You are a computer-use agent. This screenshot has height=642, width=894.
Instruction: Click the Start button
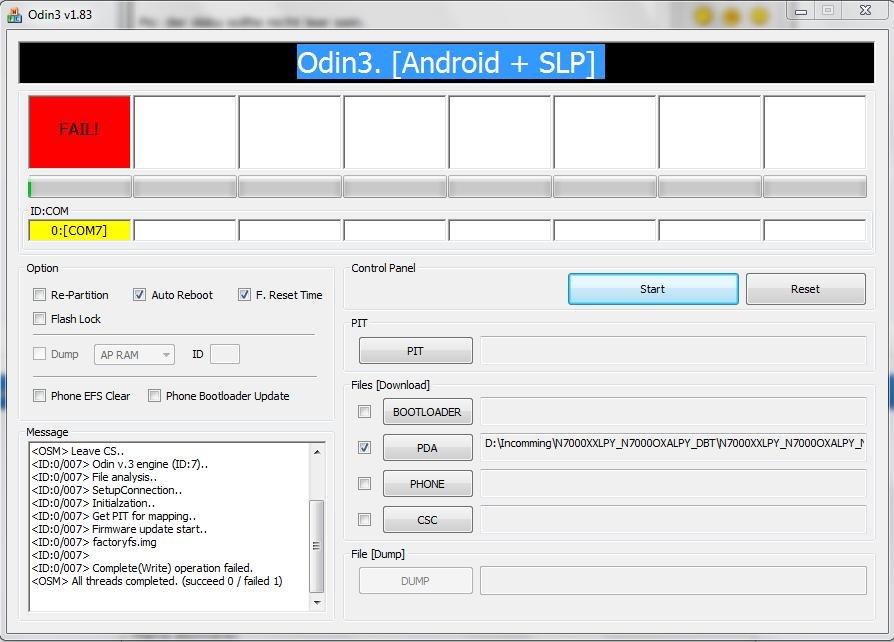click(653, 289)
